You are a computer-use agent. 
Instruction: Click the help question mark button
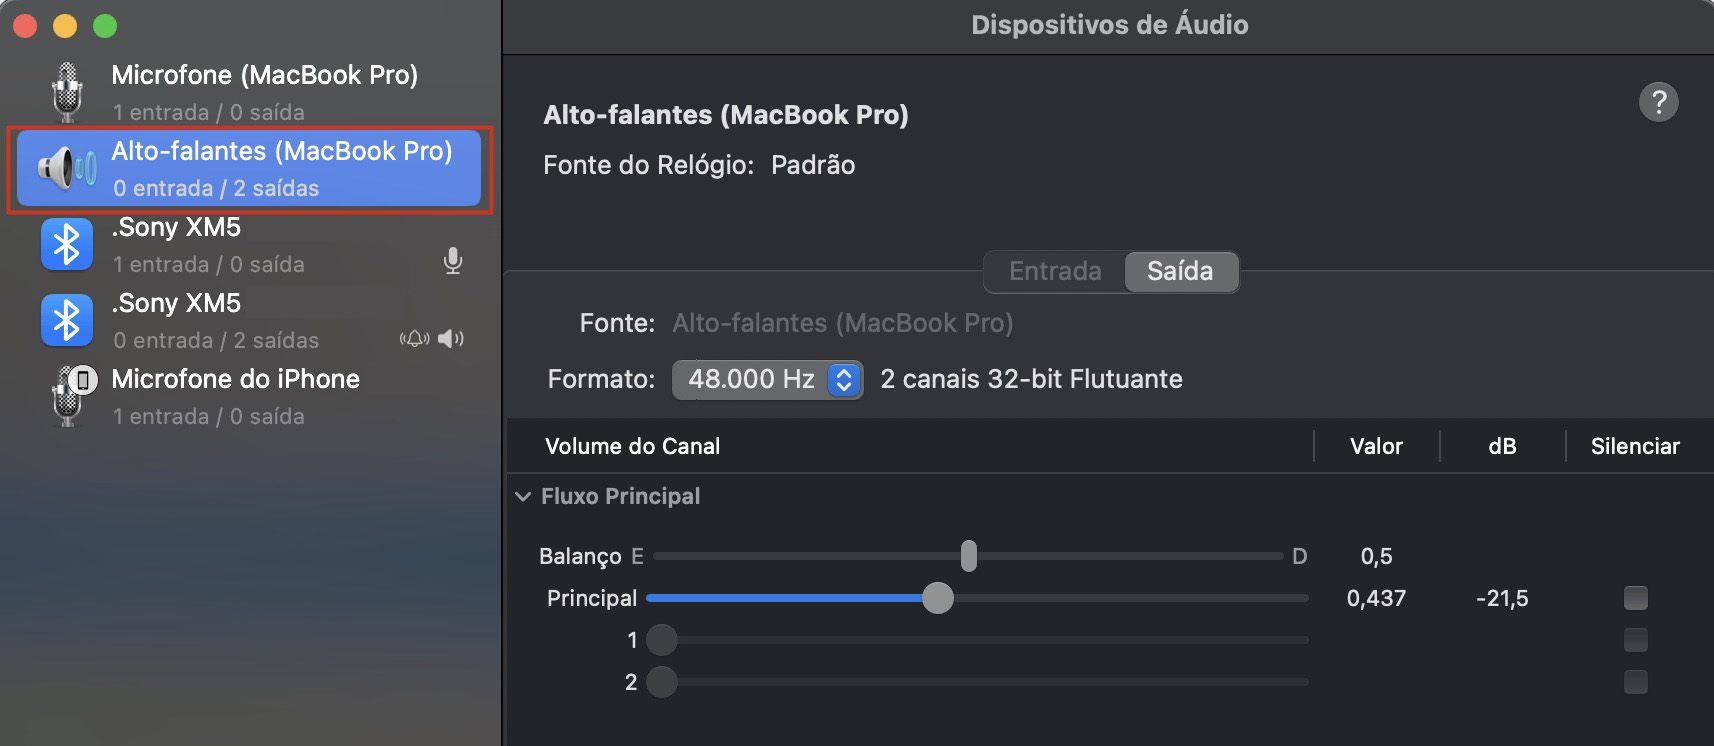point(1659,101)
